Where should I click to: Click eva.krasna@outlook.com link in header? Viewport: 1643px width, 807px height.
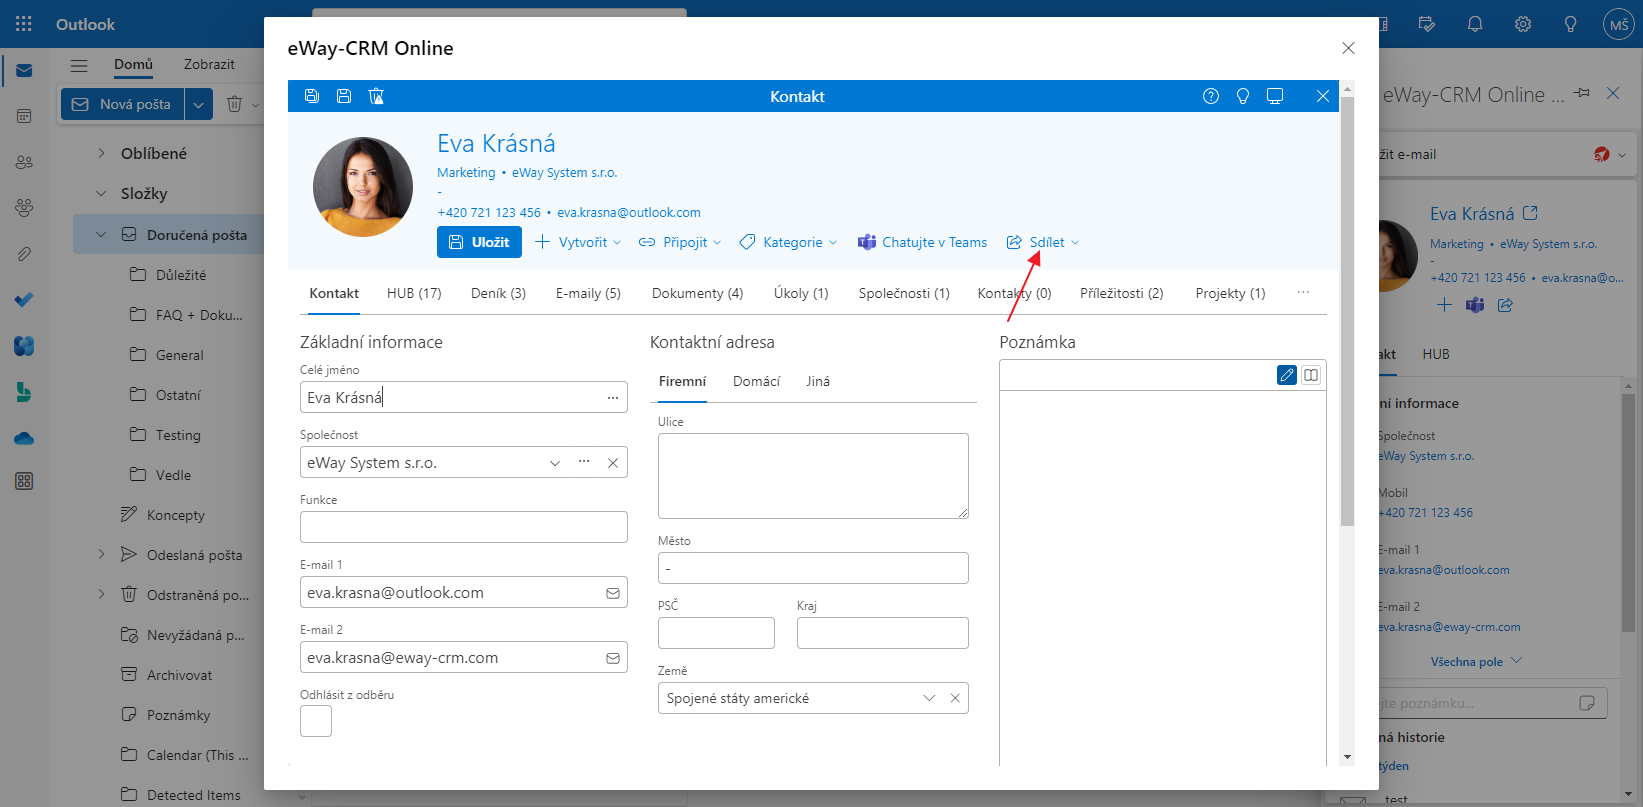[x=629, y=212]
